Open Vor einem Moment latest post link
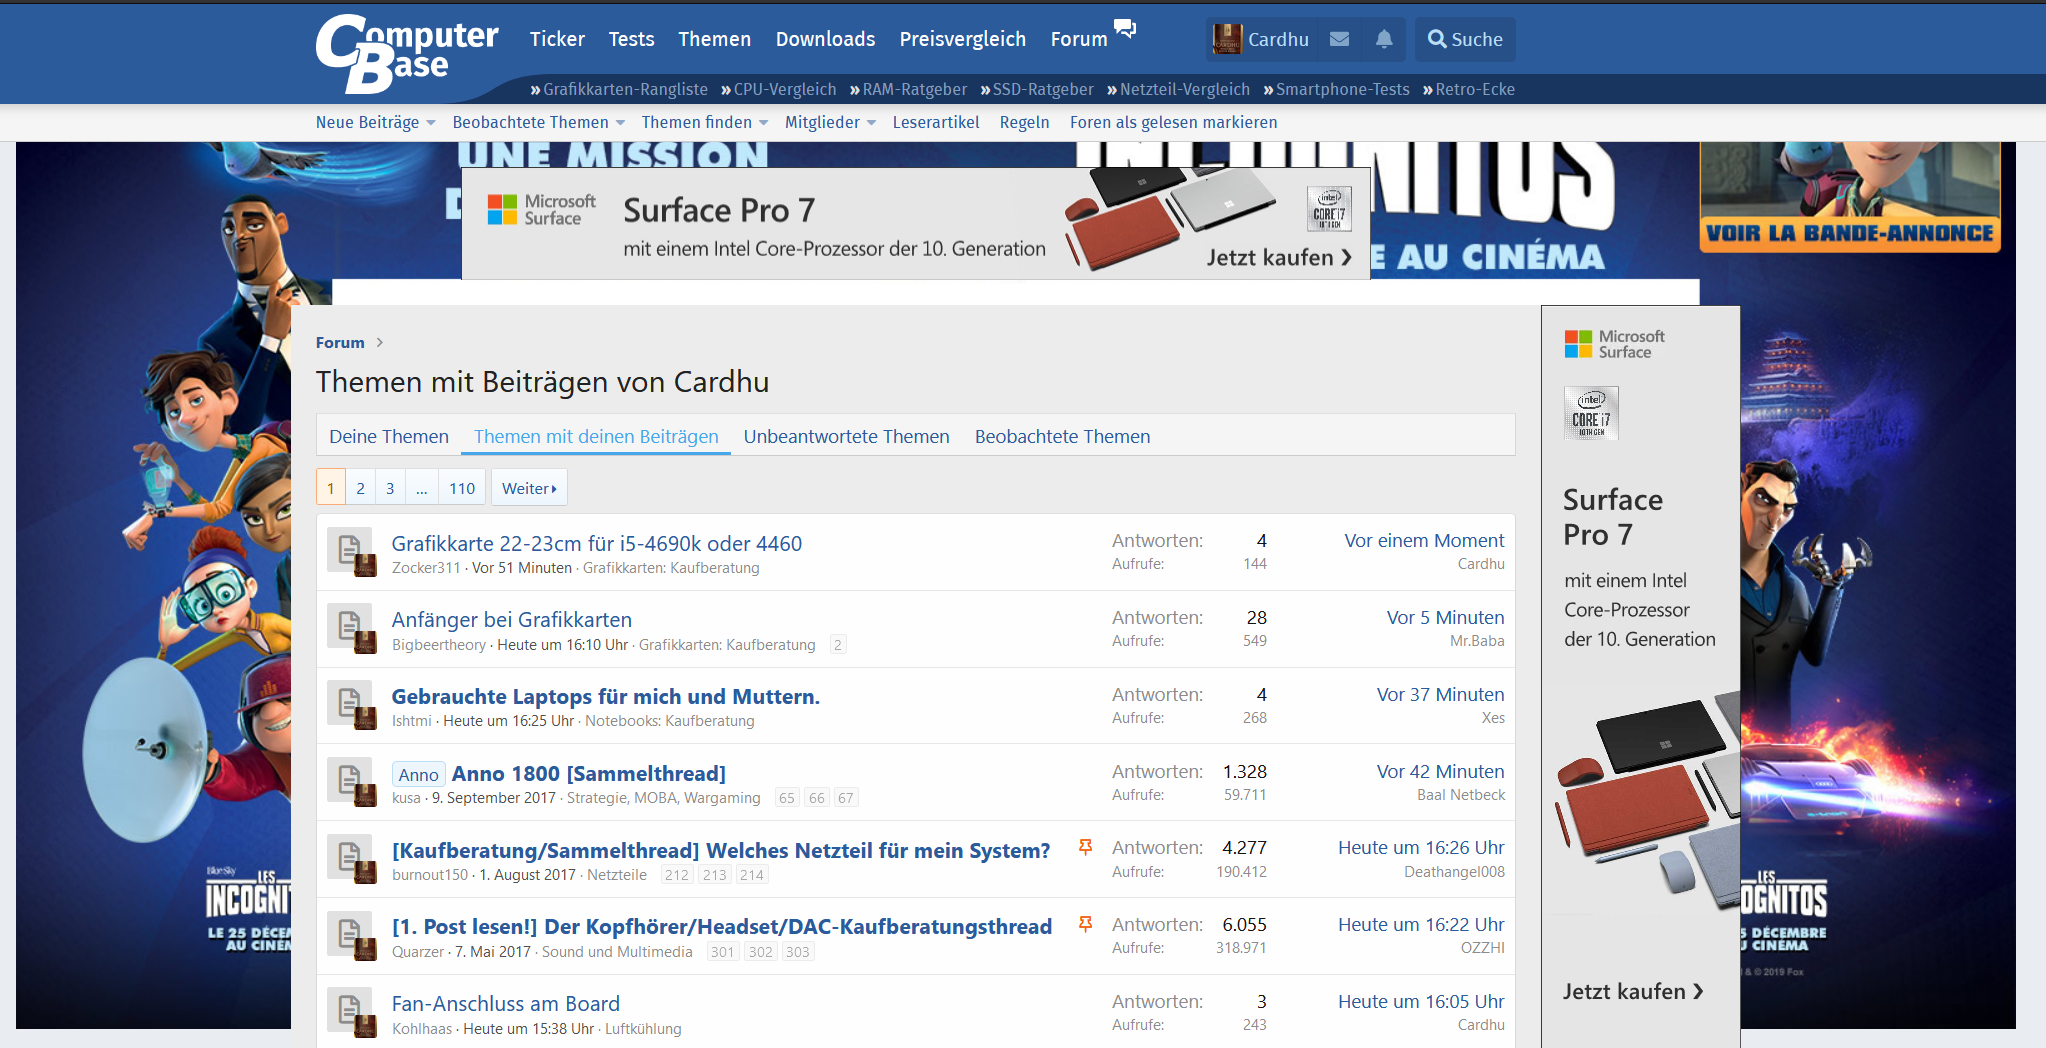Viewport: 2046px width, 1048px height. [x=1424, y=540]
